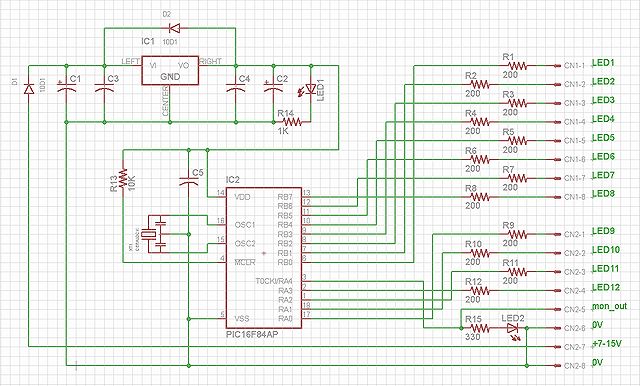Select the R5 resistor symbol
The width and height of the screenshot is (640, 386).
[517, 141]
